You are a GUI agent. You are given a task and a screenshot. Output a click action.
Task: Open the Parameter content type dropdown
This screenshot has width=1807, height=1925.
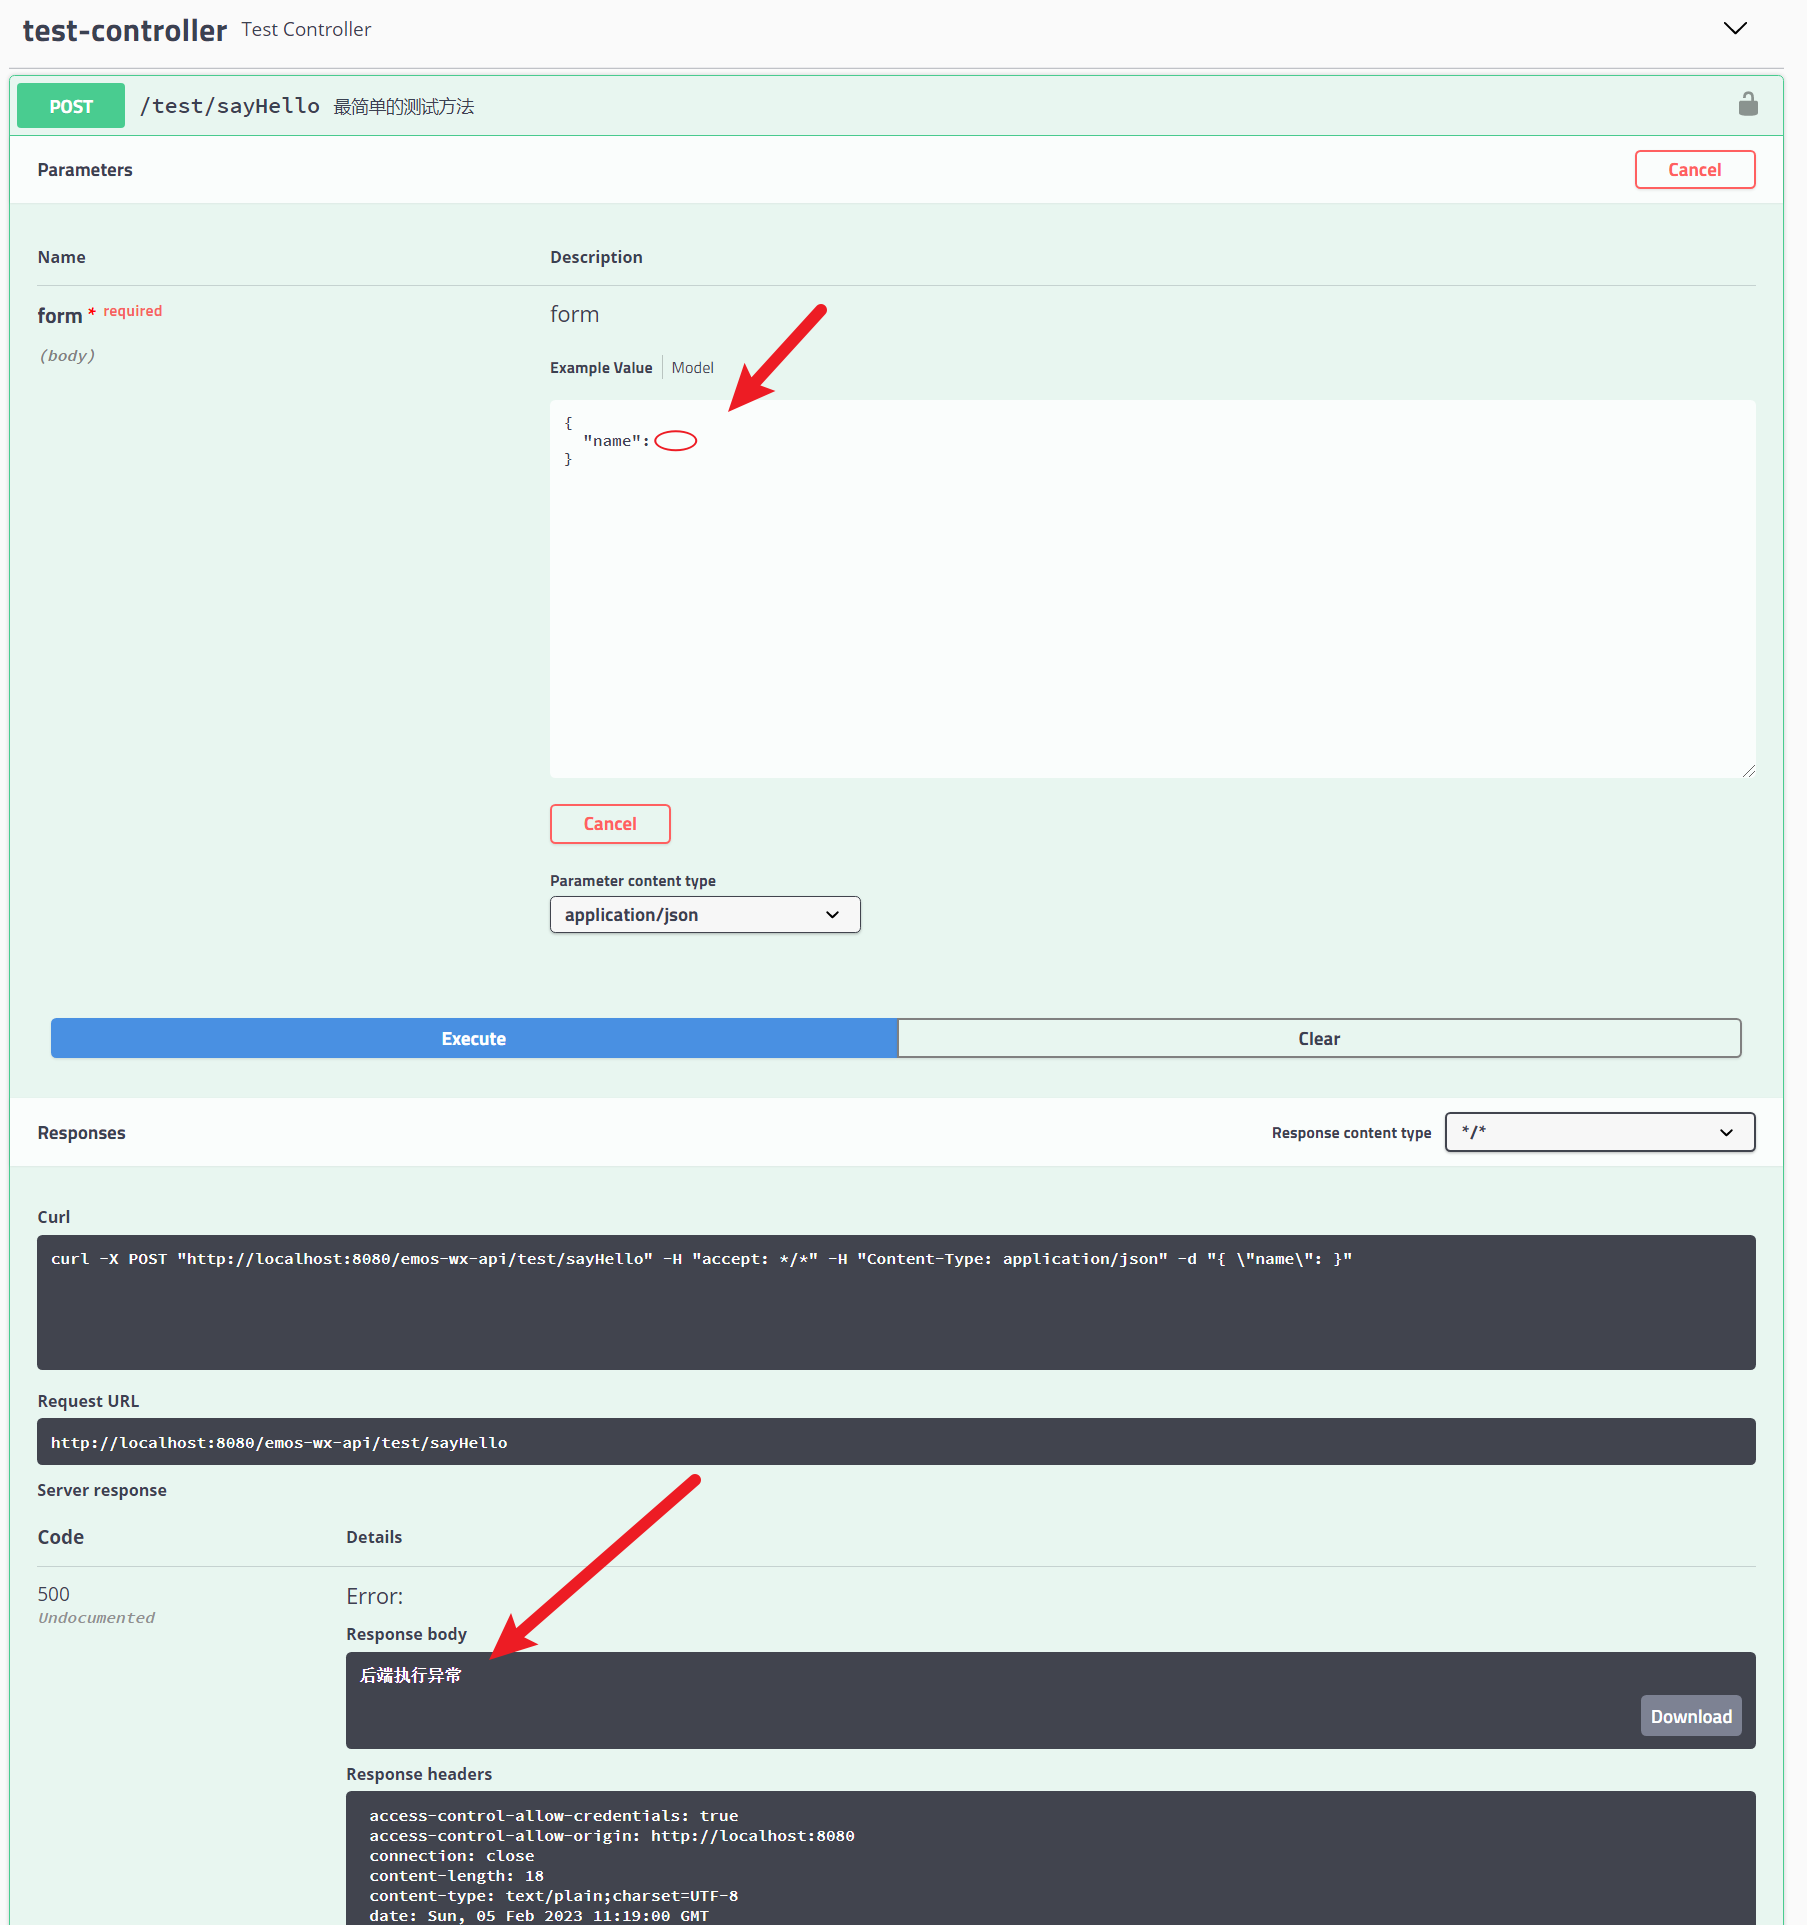coord(705,915)
